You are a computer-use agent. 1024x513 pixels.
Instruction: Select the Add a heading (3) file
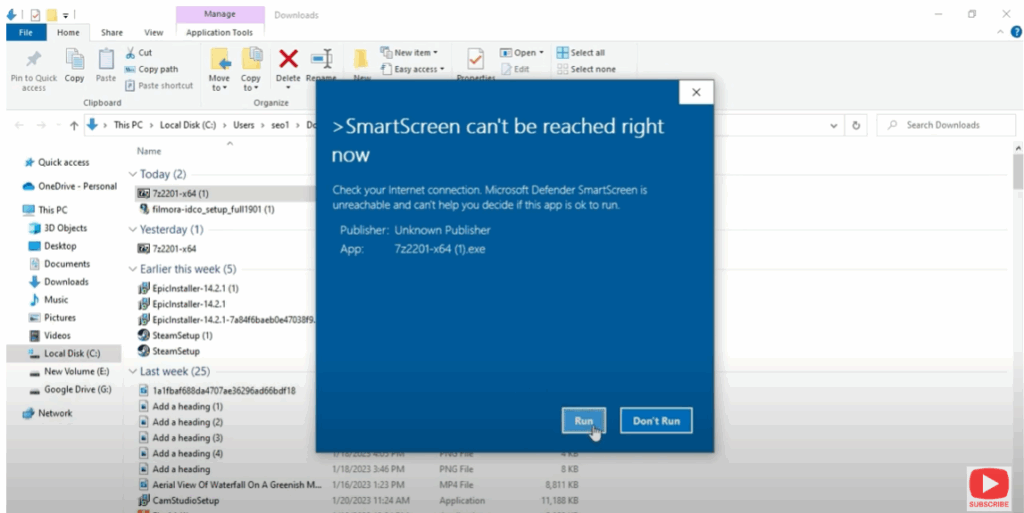coord(181,438)
